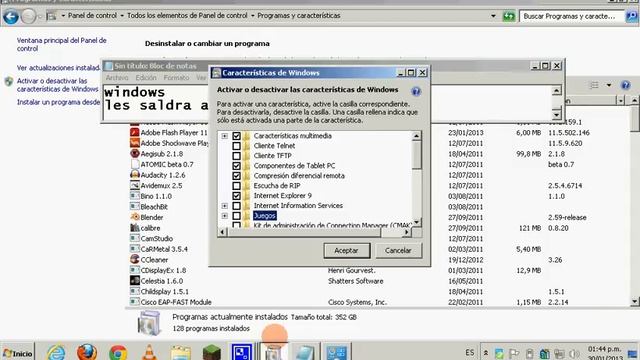Enable Internet Information Services checkbox
This screenshot has width=640, height=360.
(x=236, y=206)
